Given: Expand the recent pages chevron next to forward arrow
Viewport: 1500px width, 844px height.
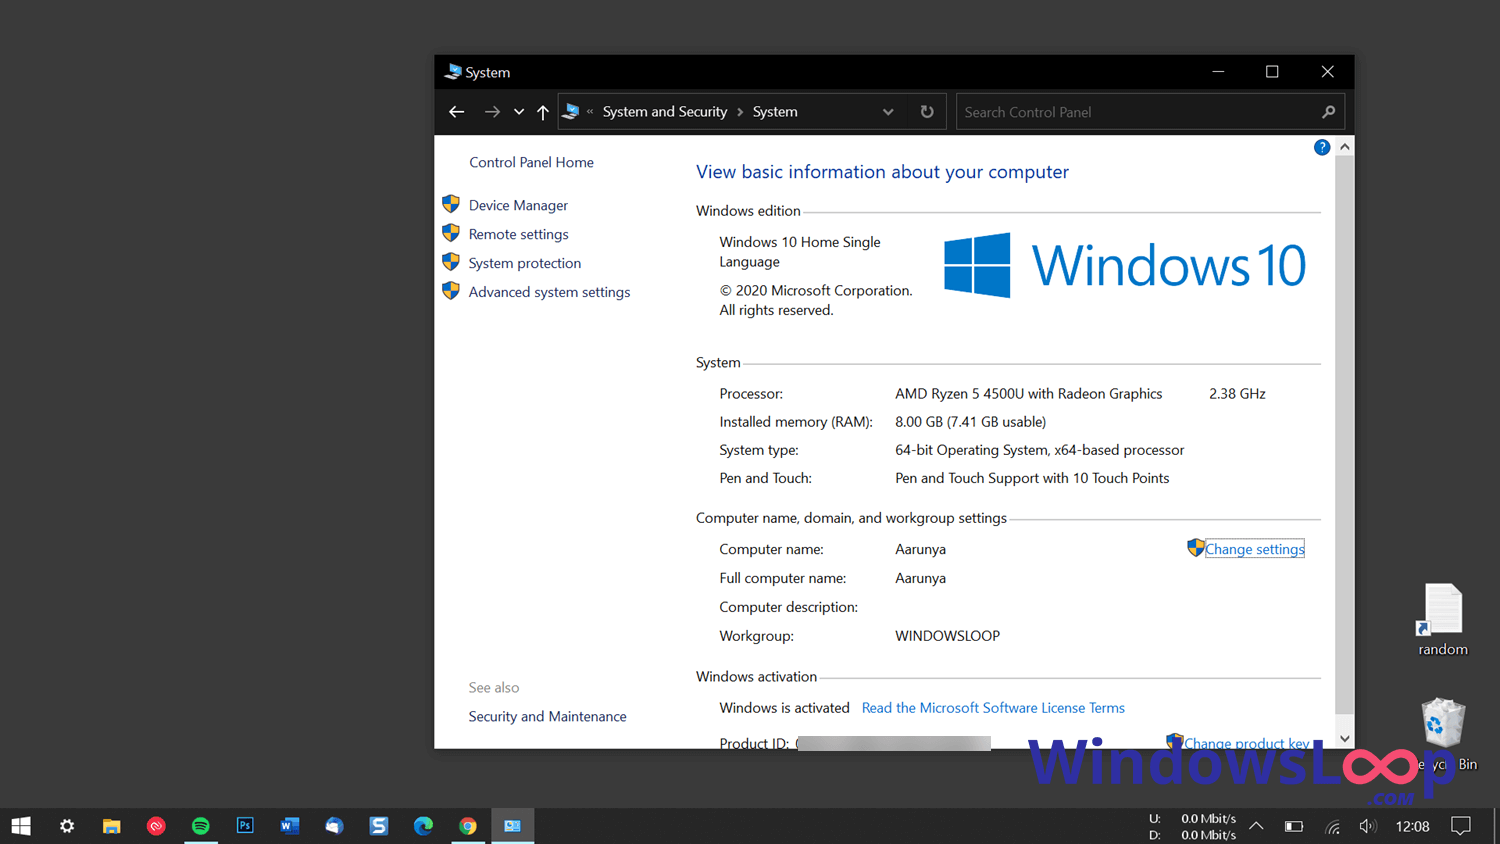Looking at the screenshot, I should coord(518,111).
